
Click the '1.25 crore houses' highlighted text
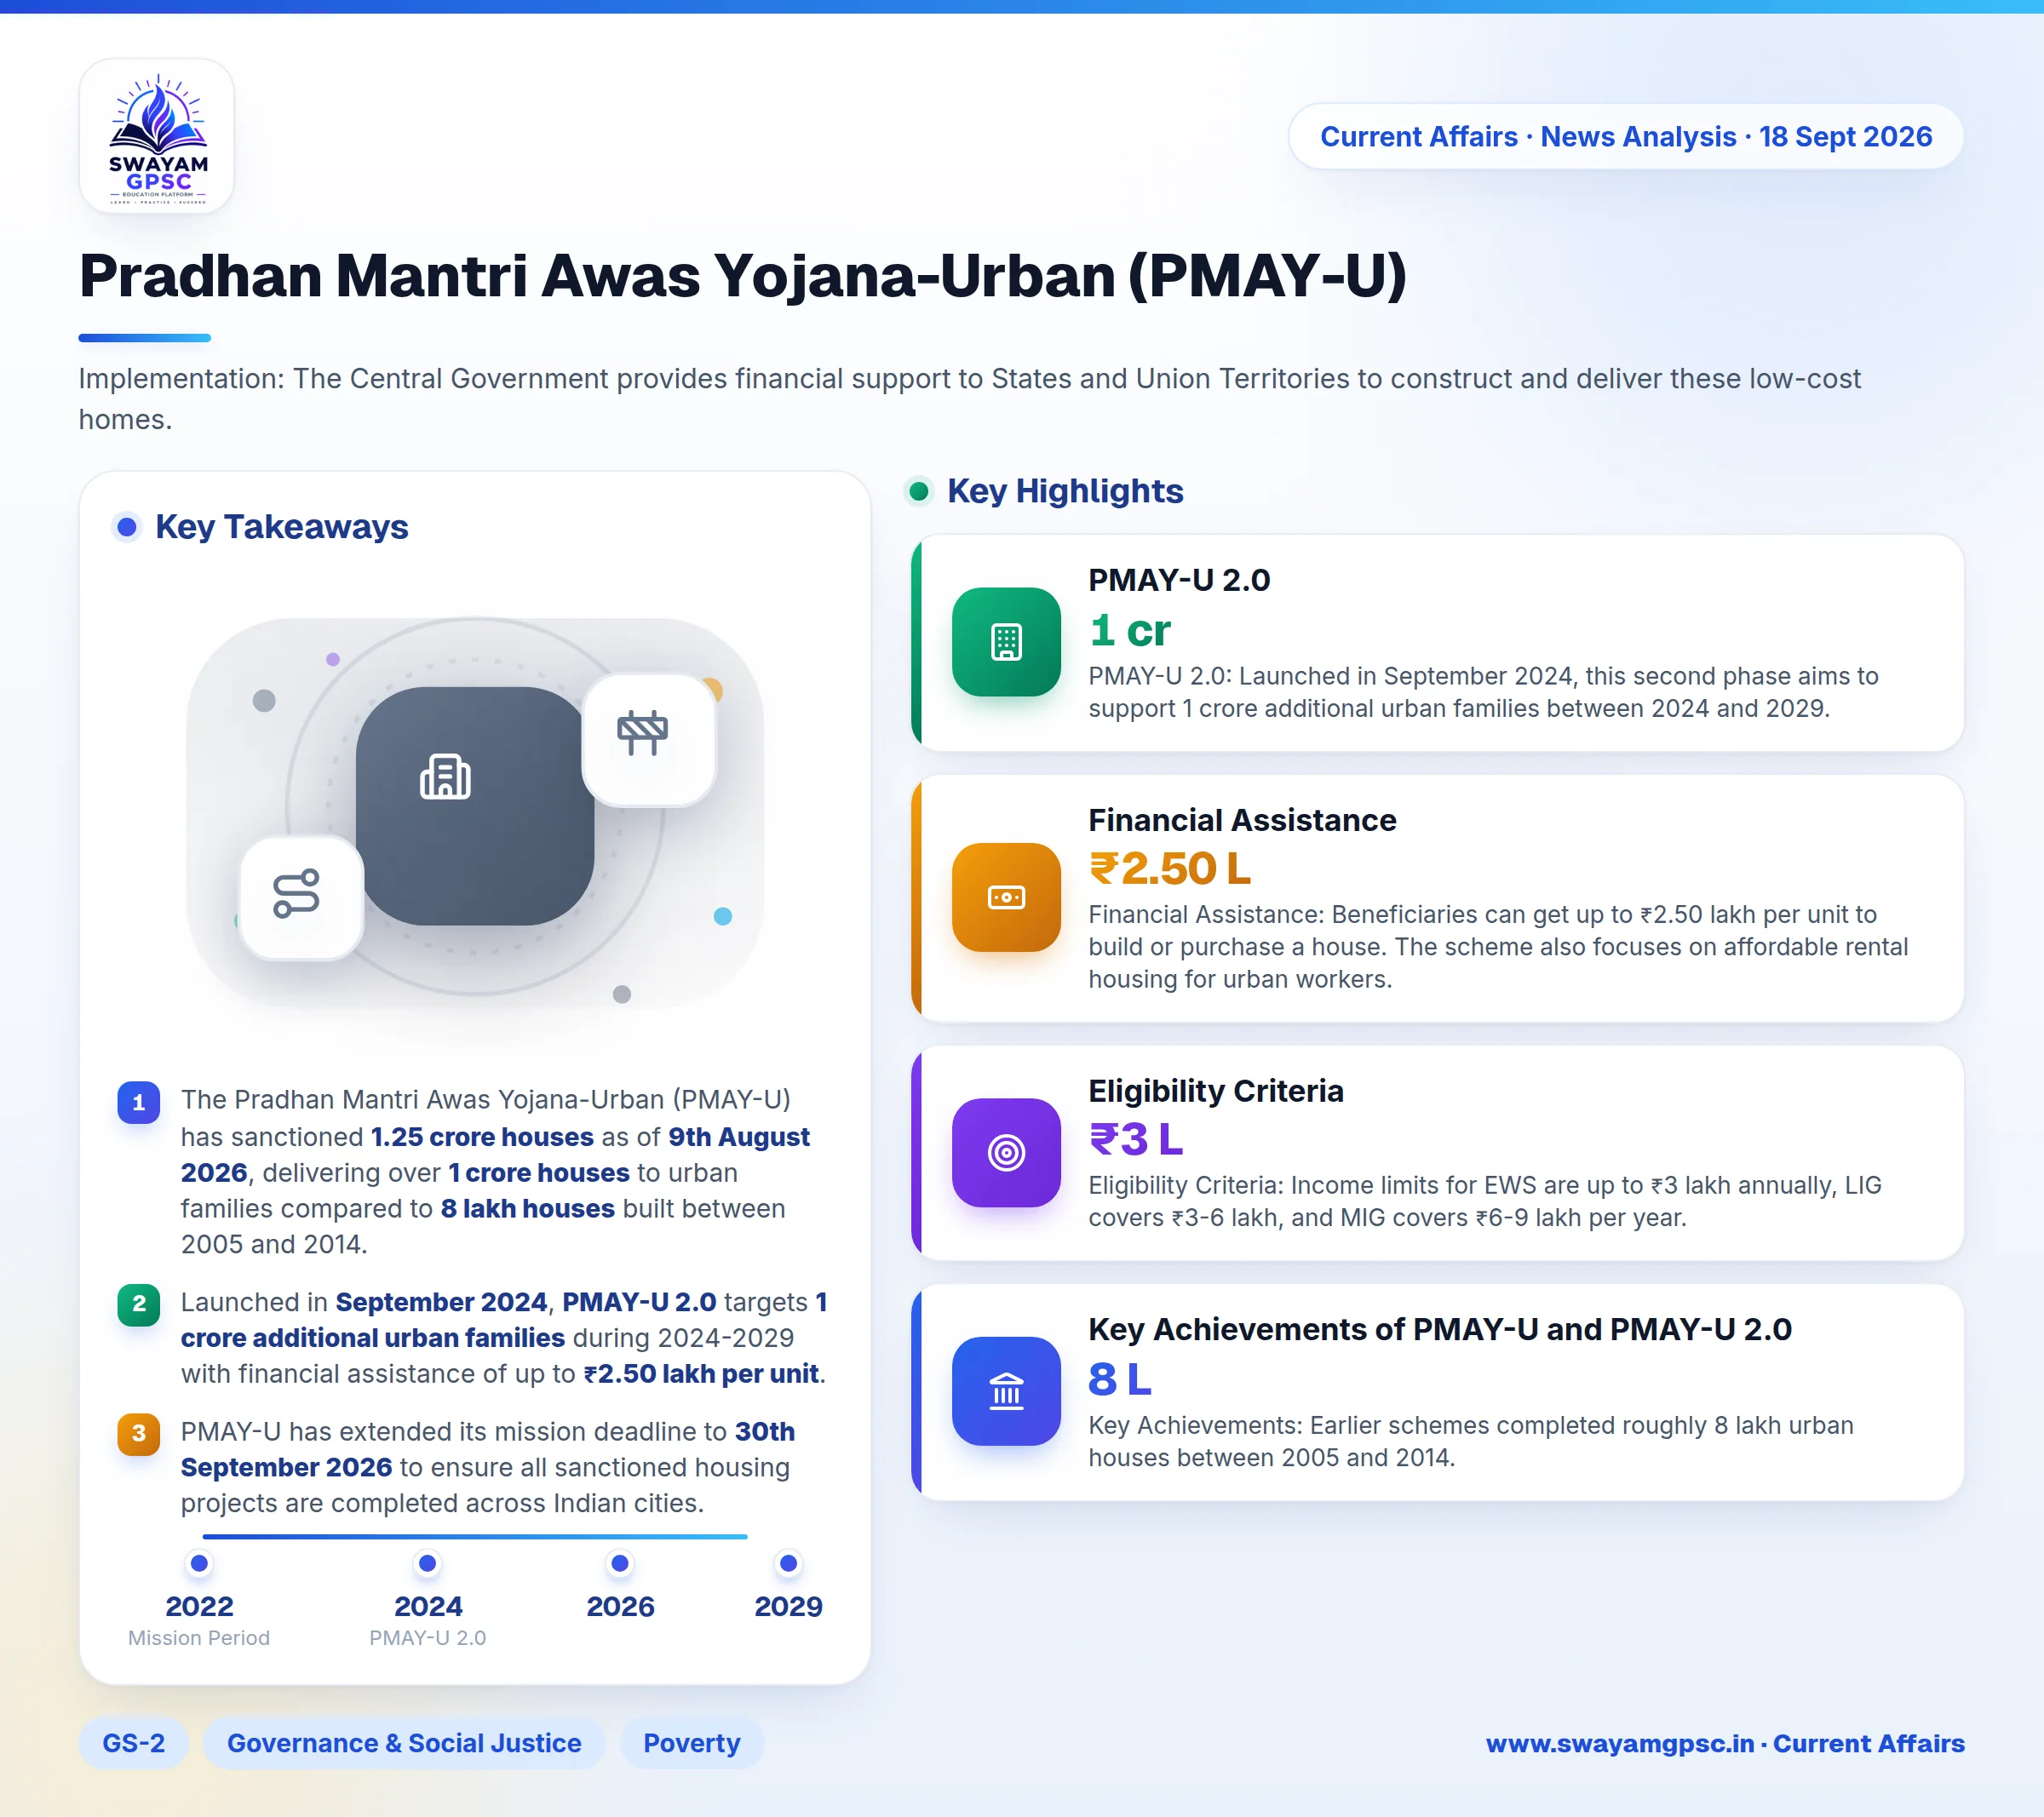tap(482, 1137)
